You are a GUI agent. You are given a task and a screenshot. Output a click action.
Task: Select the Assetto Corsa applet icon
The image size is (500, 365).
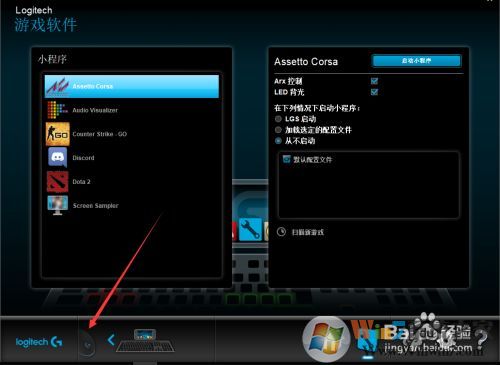click(x=57, y=86)
